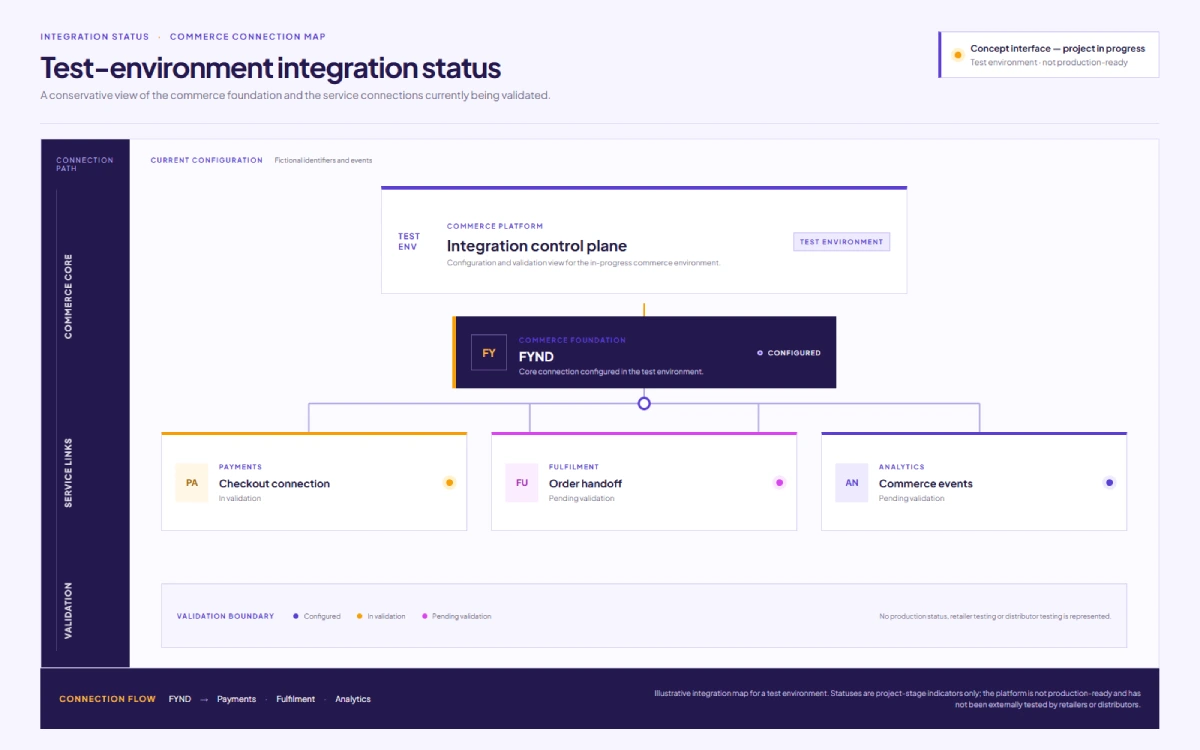Click Fulfilment in the connection flow bar
1200x750 pixels.
click(296, 699)
